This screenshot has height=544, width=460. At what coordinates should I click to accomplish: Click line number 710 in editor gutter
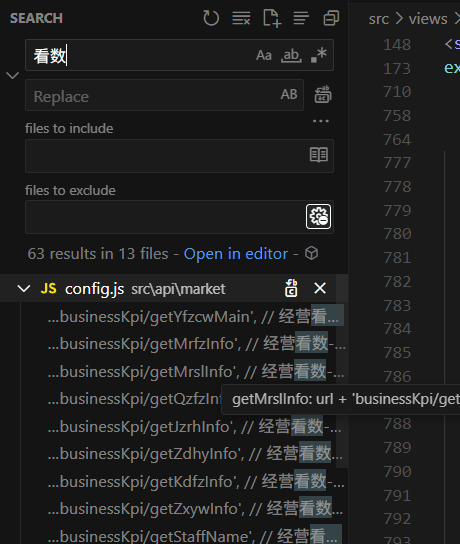coord(397,92)
